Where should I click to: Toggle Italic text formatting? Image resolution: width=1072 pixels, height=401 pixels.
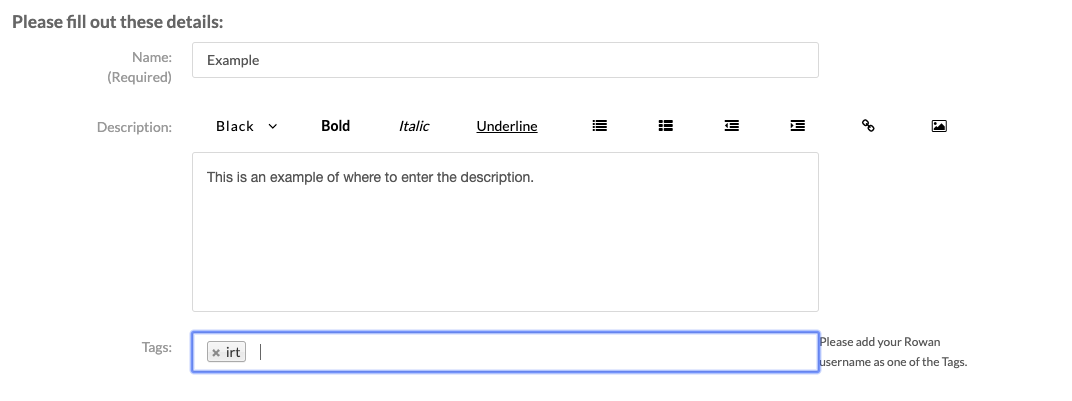click(x=414, y=126)
